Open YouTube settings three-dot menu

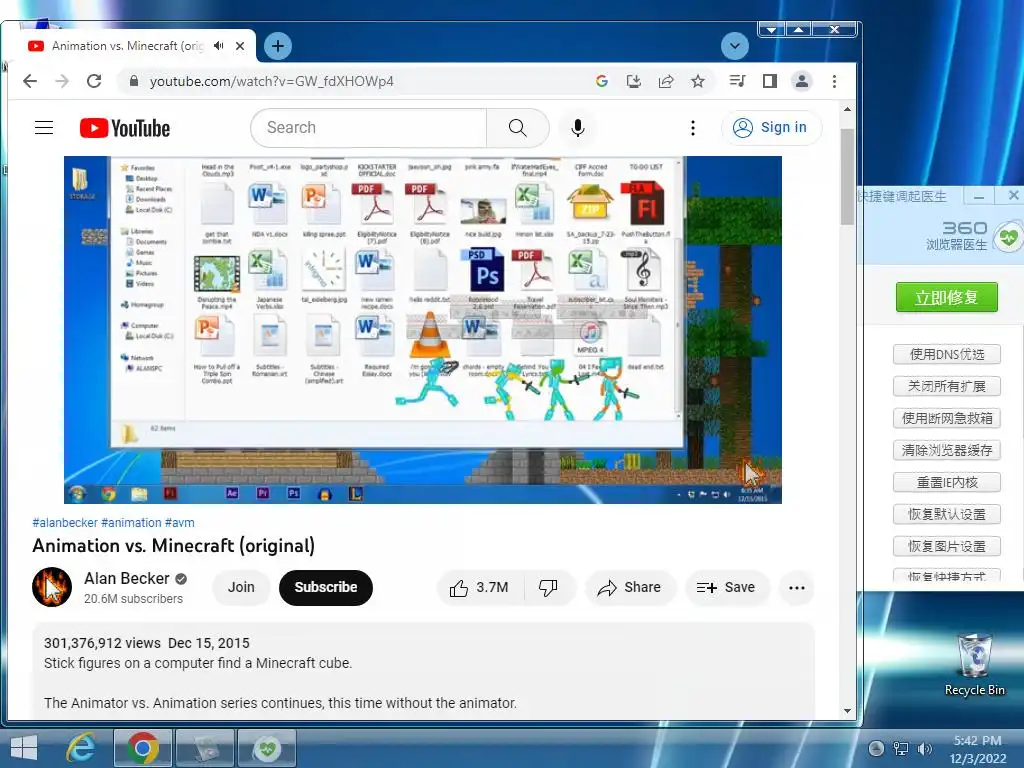coord(693,128)
